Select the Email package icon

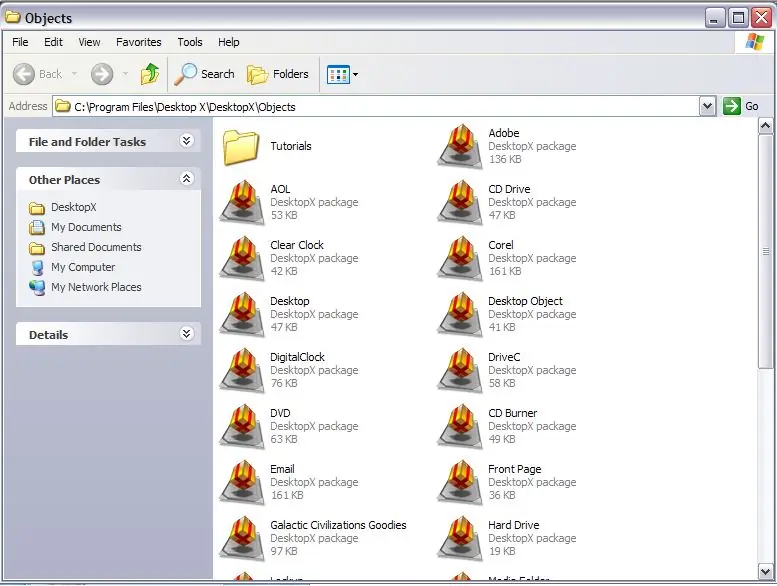(242, 482)
